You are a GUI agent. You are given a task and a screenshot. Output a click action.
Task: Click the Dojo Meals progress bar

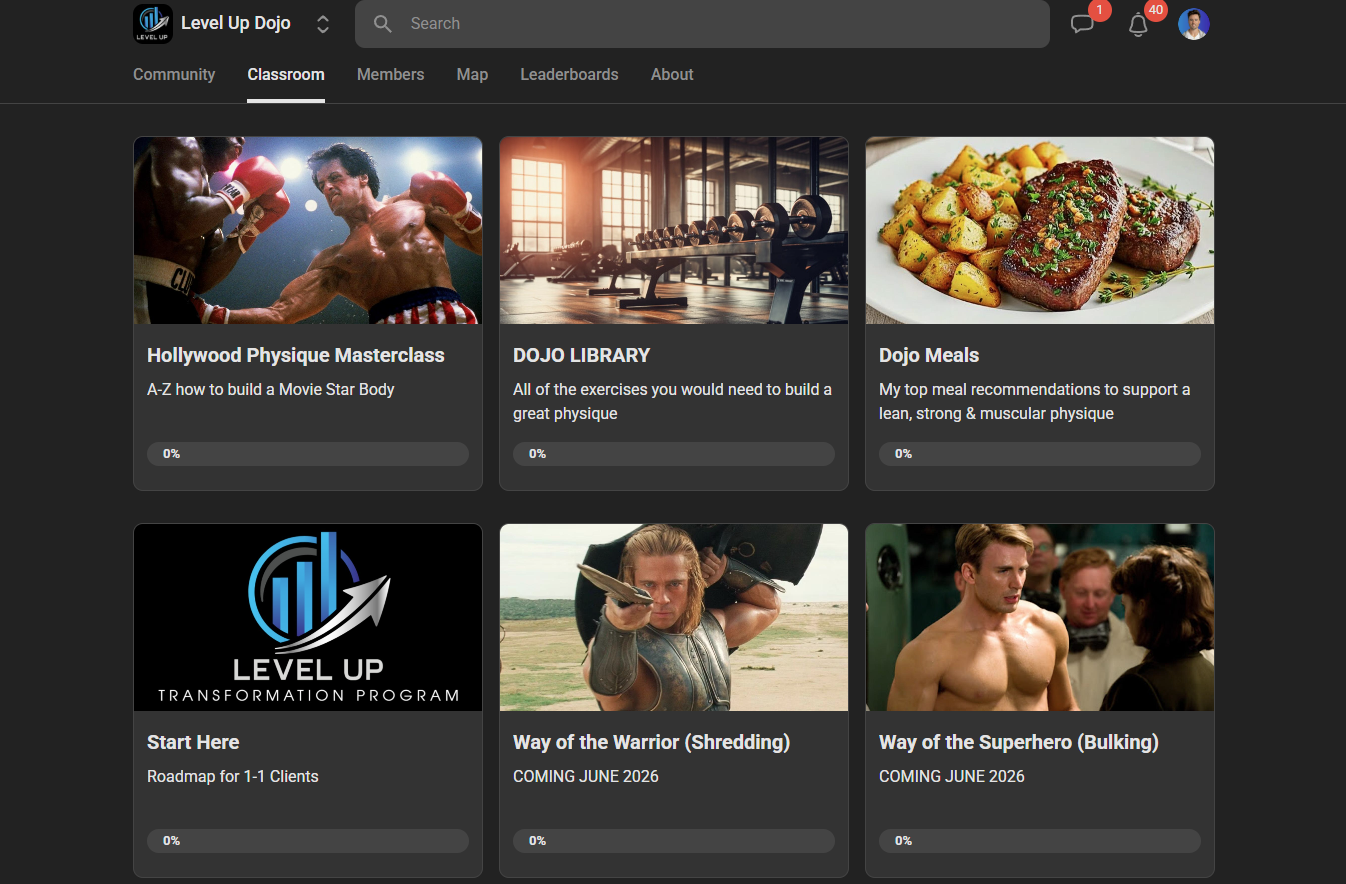point(1040,454)
